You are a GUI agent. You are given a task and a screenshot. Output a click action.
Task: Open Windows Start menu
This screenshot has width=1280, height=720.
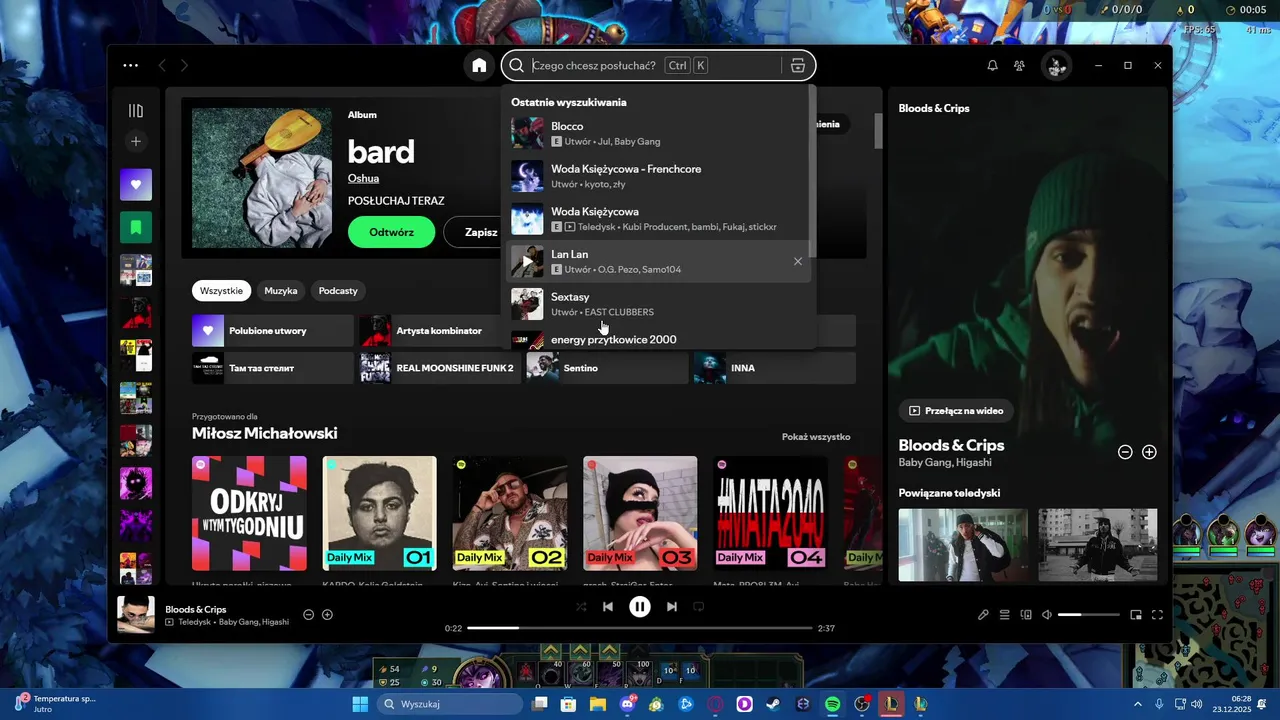[360, 705]
